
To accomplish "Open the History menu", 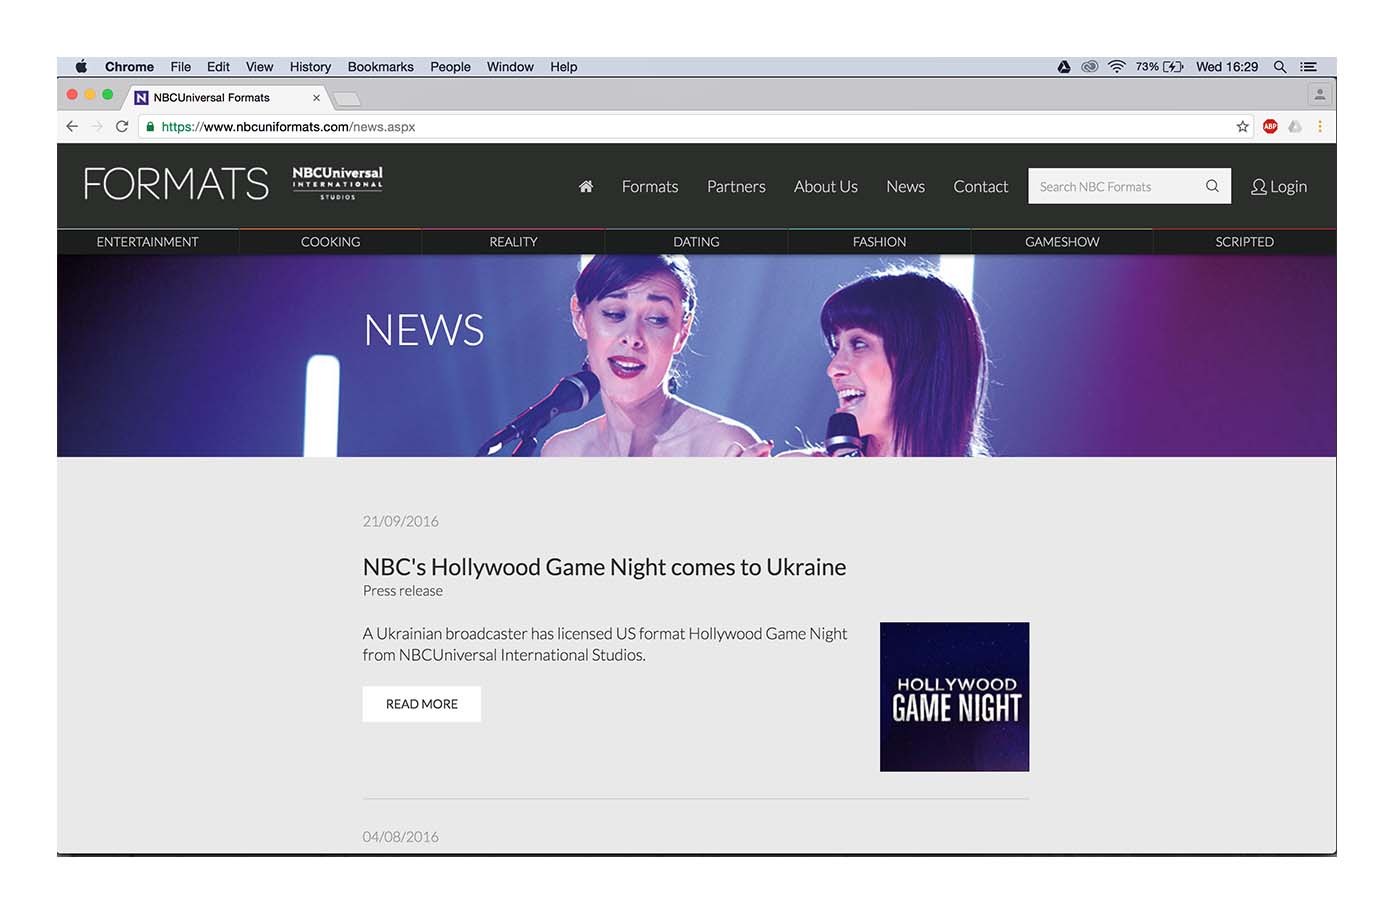I will 310,67.
